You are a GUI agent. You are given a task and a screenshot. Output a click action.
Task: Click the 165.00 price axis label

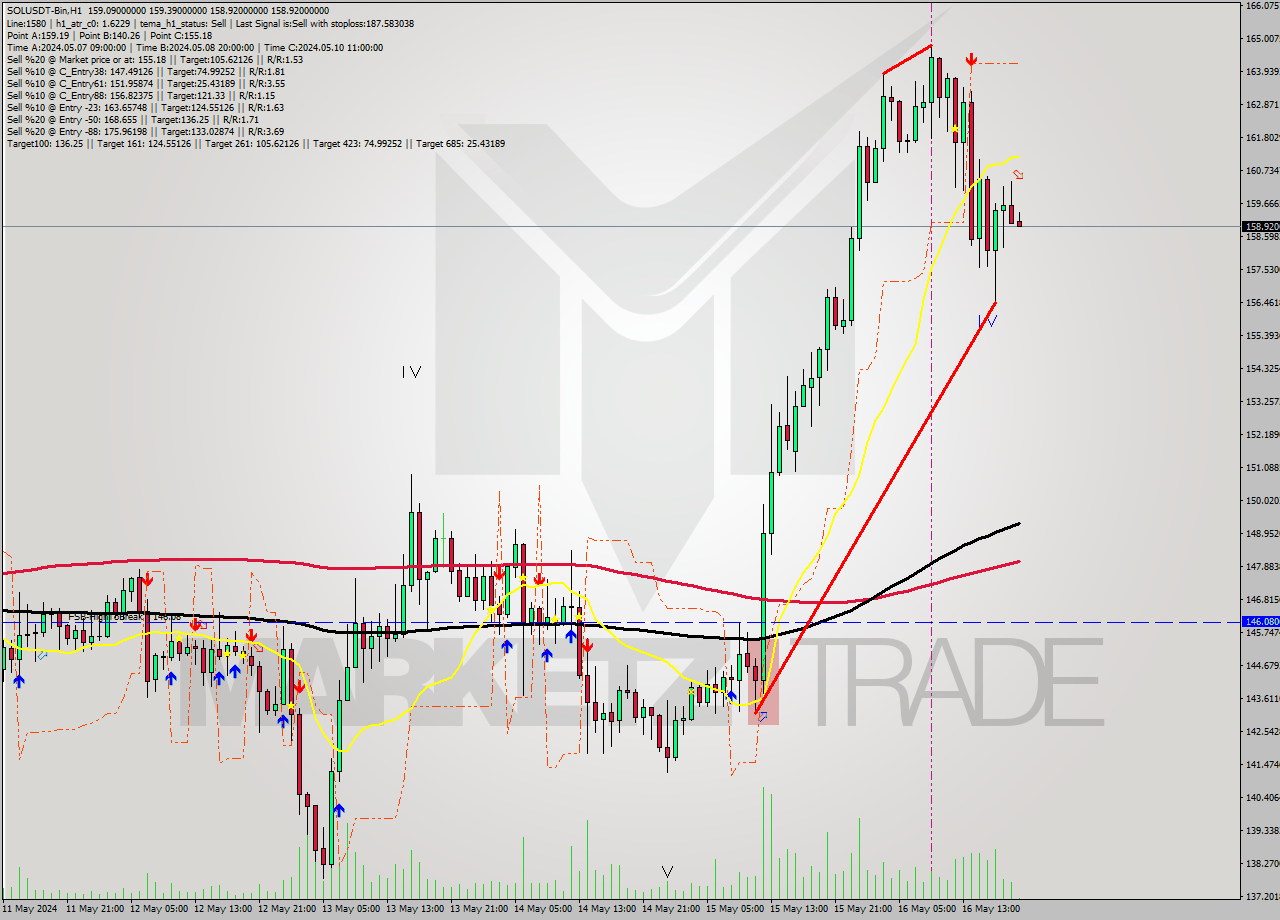tap(1261, 38)
